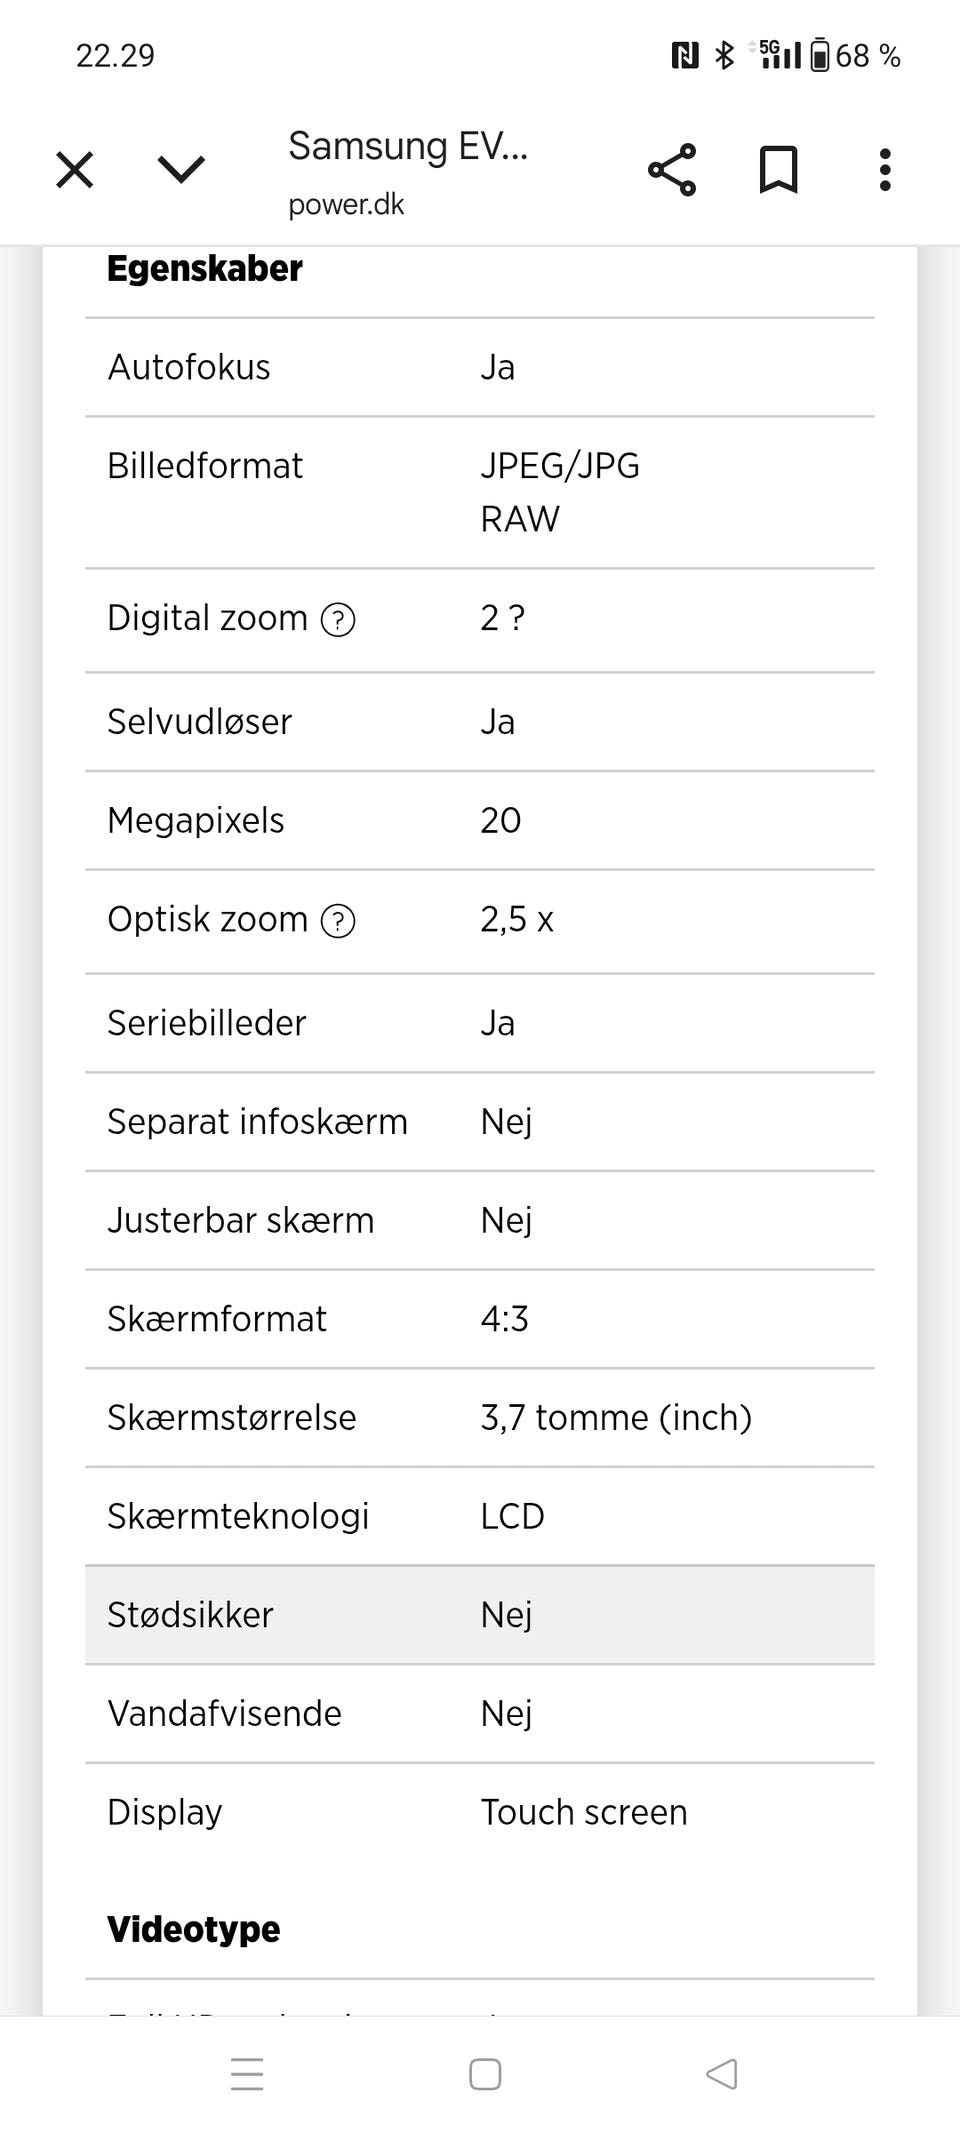Tap the Android back navigation button

tap(721, 2074)
